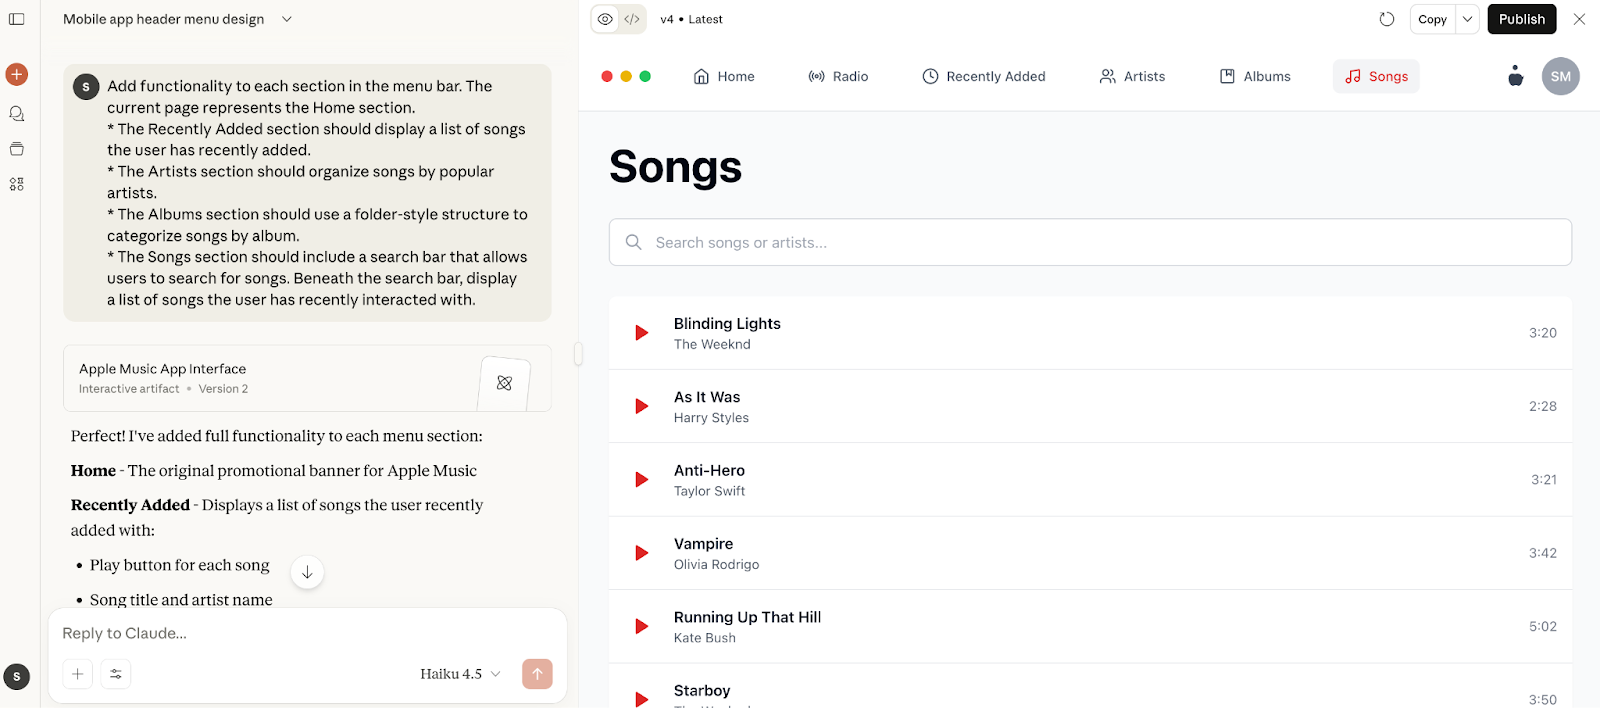The height and width of the screenshot is (708, 1600).
Task: Select the Albums tab in menu bar
Action: pyautogui.click(x=1255, y=76)
